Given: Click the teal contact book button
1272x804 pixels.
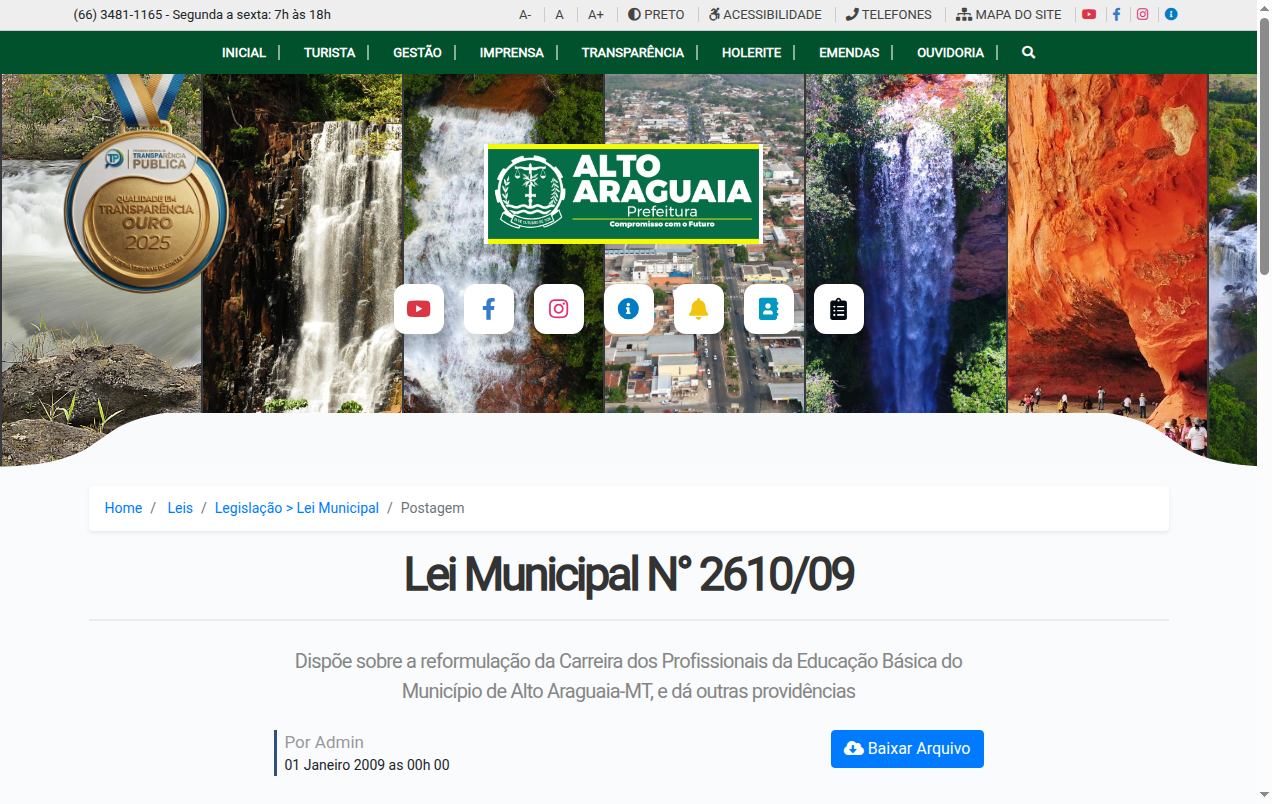Looking at the screenshot, I should click(769, 309).
